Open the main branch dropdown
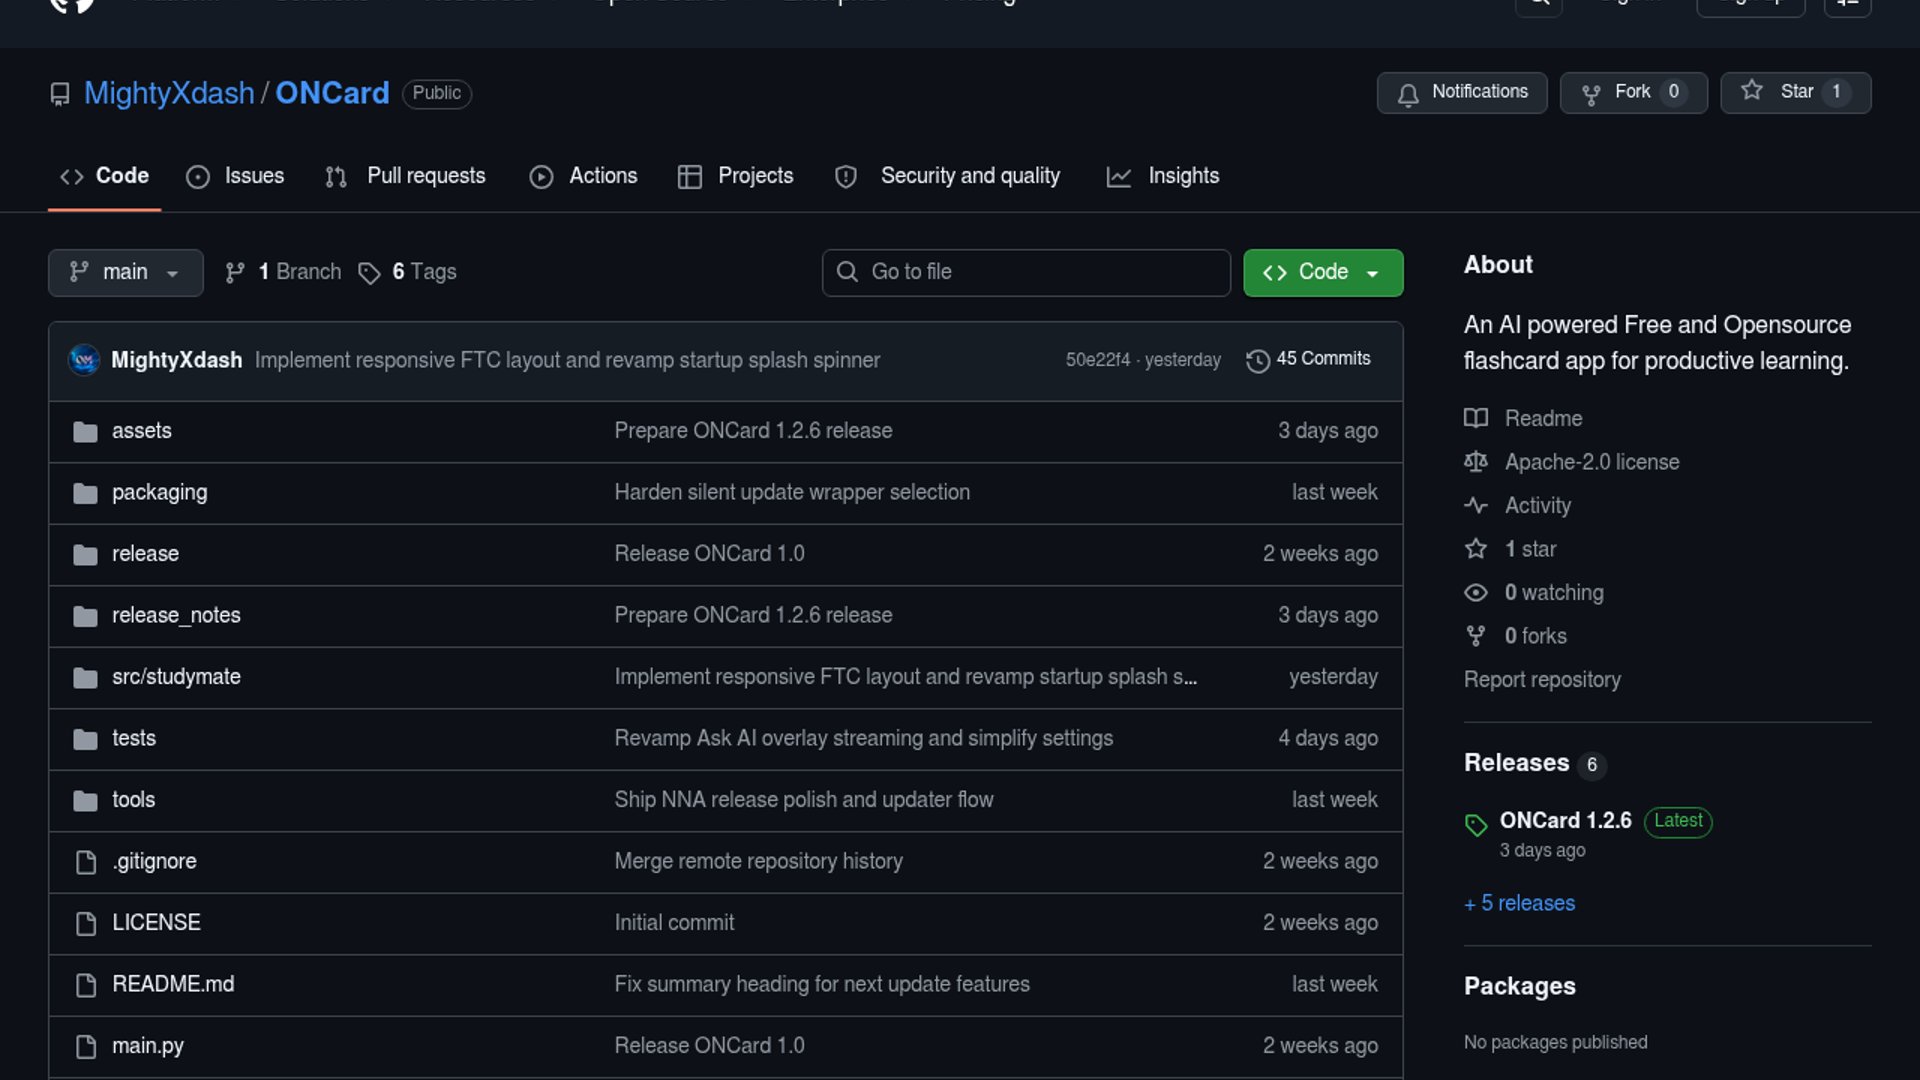1920x1080 pixels. coord(125,272)
